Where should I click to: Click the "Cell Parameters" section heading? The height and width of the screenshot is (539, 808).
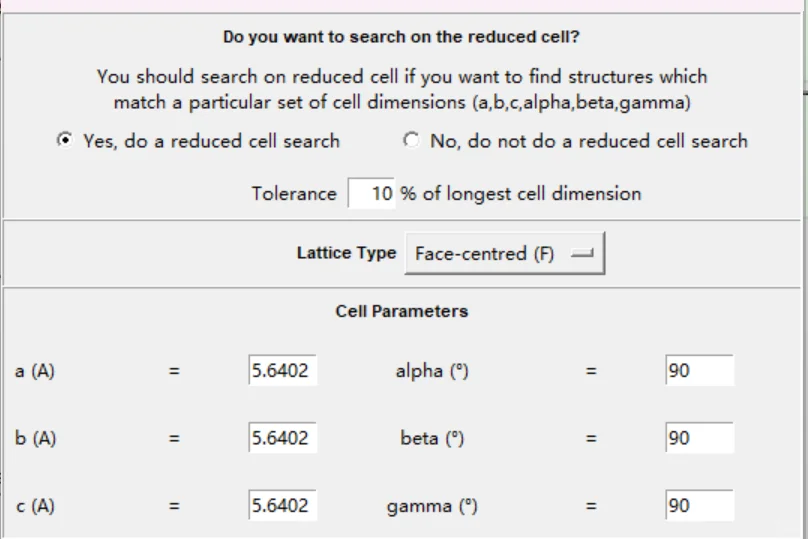pos(401,311)
